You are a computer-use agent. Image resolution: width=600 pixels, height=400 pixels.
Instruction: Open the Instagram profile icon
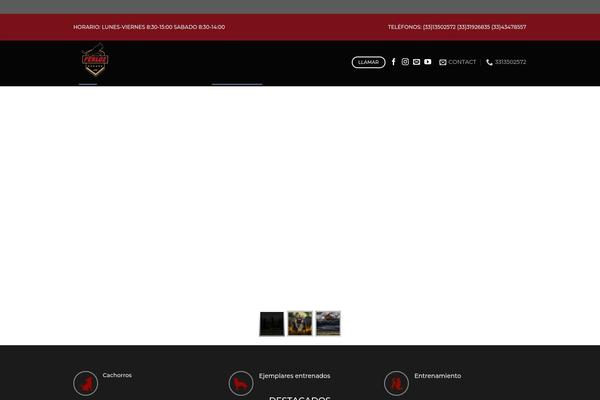(x=405, y=62)
